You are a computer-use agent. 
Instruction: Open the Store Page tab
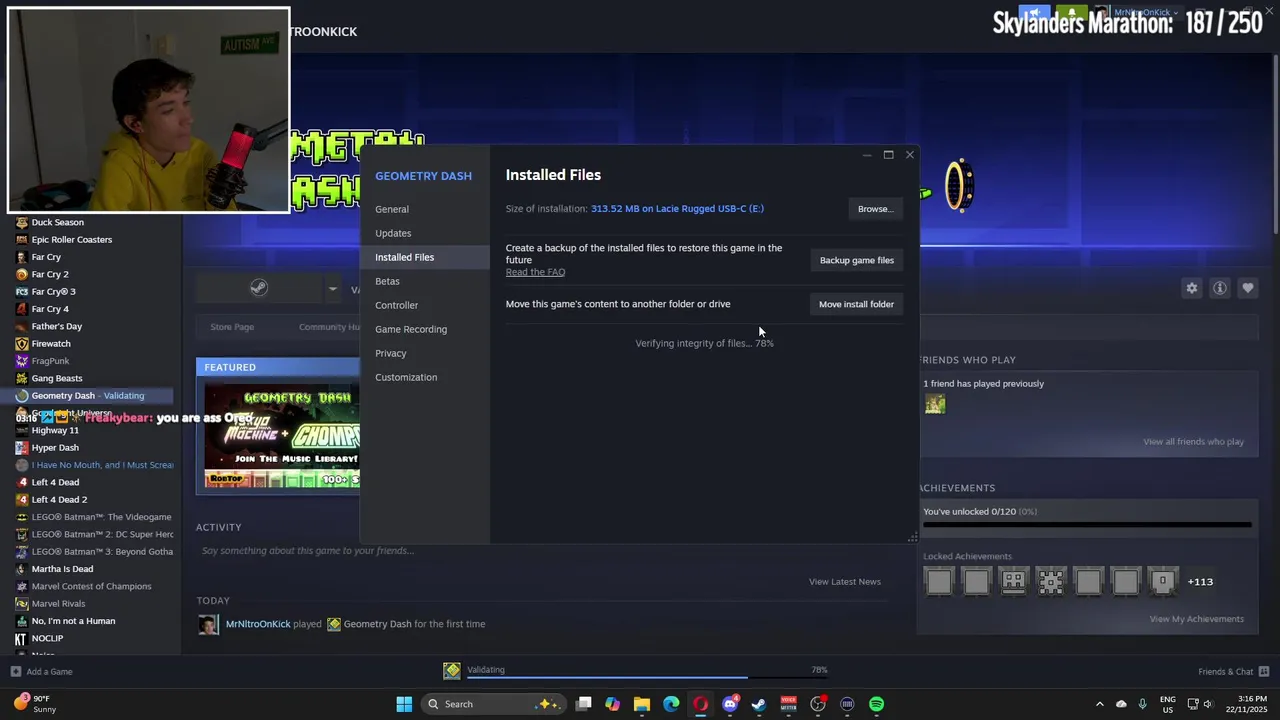(232, 327)
